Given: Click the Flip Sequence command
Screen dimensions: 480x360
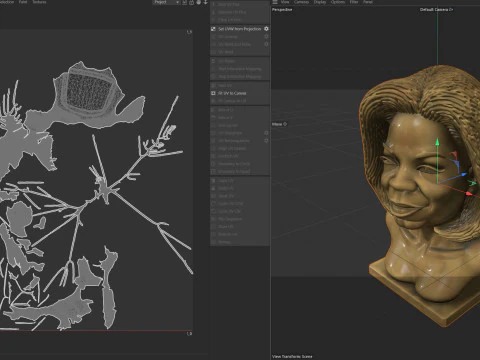Looking at the screenshot, I should (230, 219).
